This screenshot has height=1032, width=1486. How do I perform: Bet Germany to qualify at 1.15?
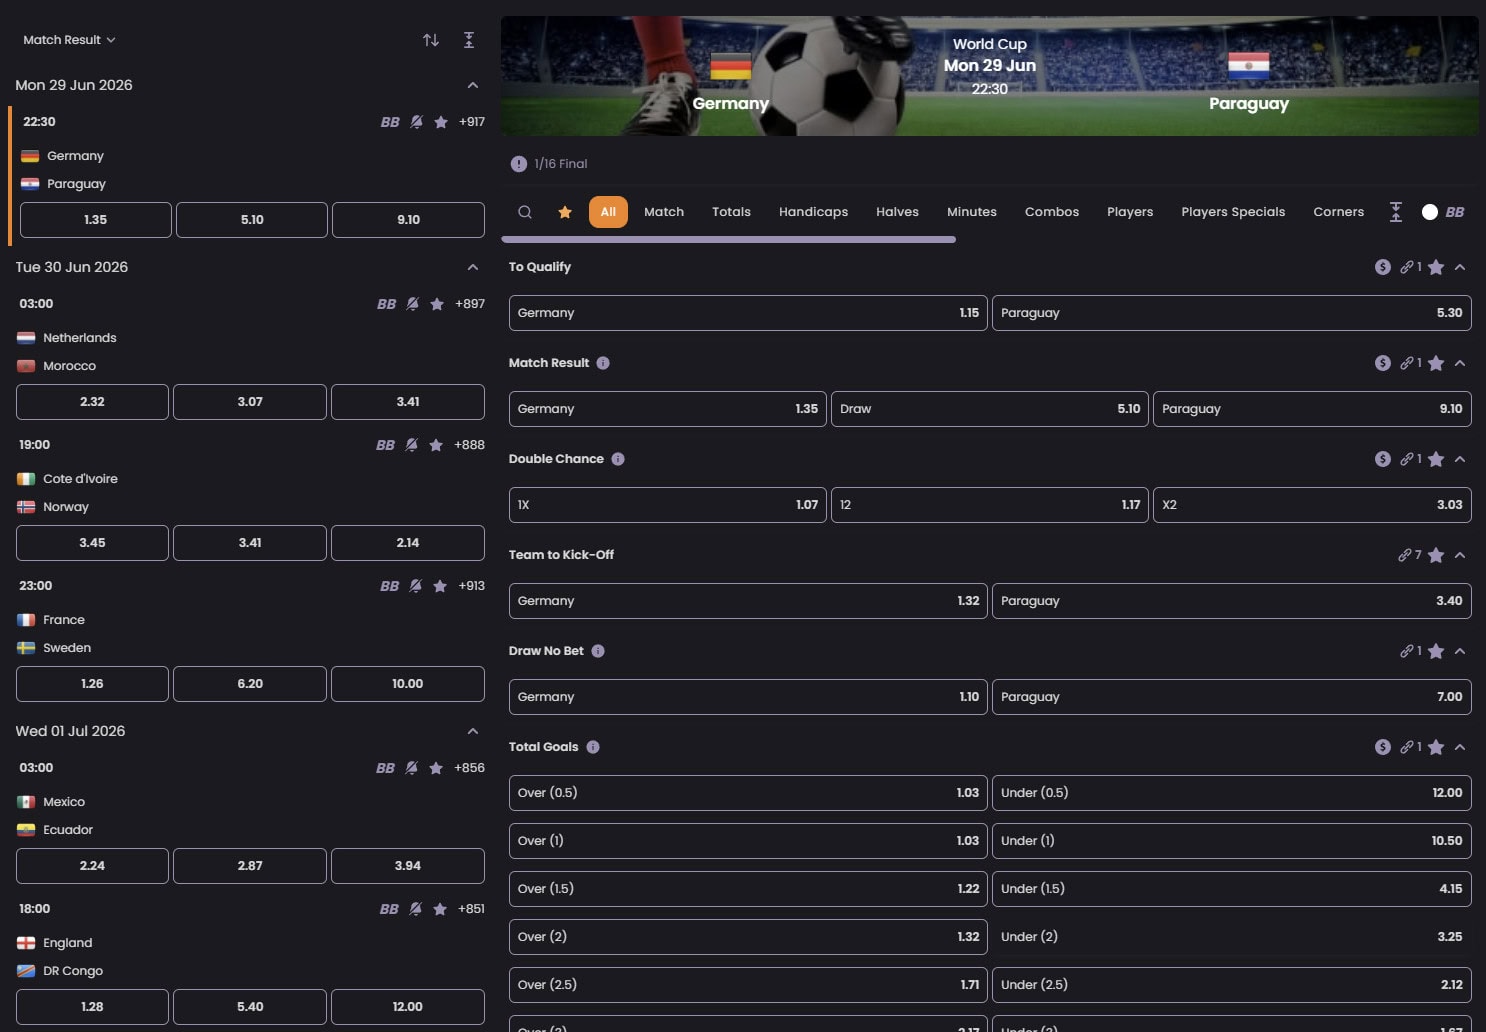748,313
